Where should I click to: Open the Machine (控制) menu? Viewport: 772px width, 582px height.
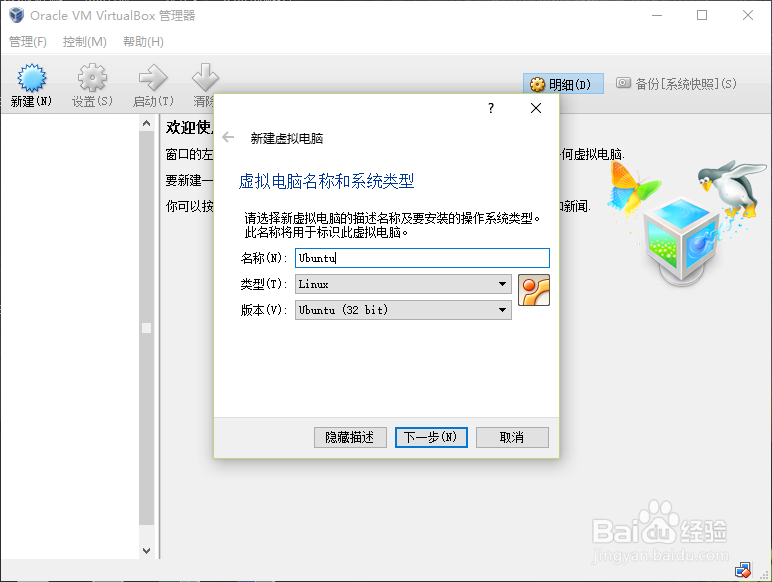click(x=85, y=42)
